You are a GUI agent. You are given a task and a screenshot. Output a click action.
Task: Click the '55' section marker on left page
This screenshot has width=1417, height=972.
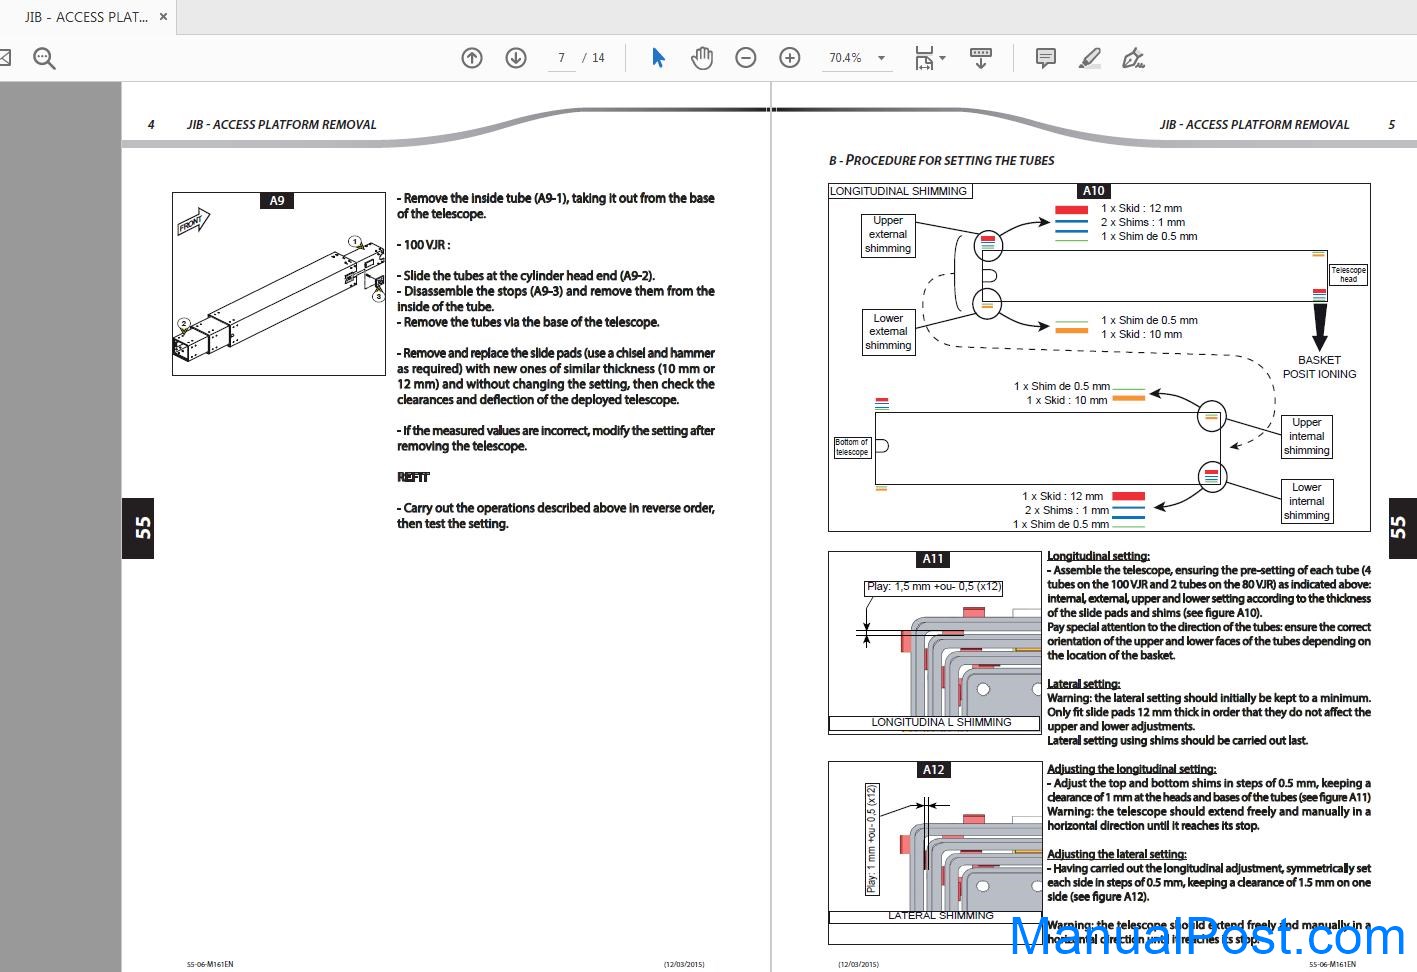click(138, 528)
